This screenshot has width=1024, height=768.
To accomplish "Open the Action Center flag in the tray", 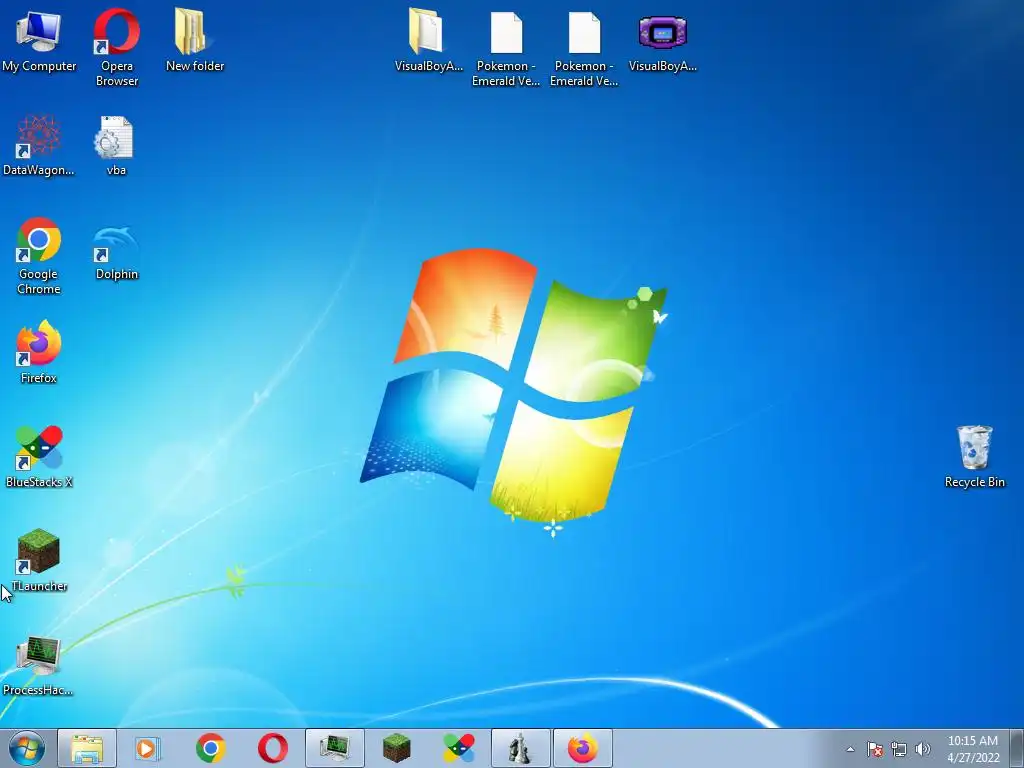I will (x=874, y=749).
